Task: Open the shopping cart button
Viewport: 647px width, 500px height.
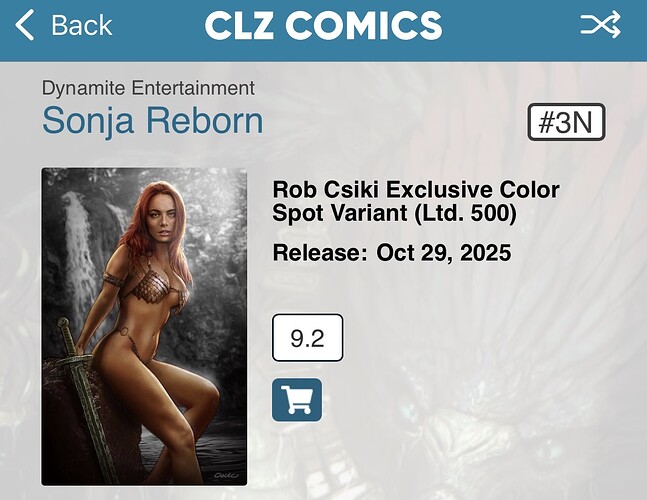Action: pos(297,400)
